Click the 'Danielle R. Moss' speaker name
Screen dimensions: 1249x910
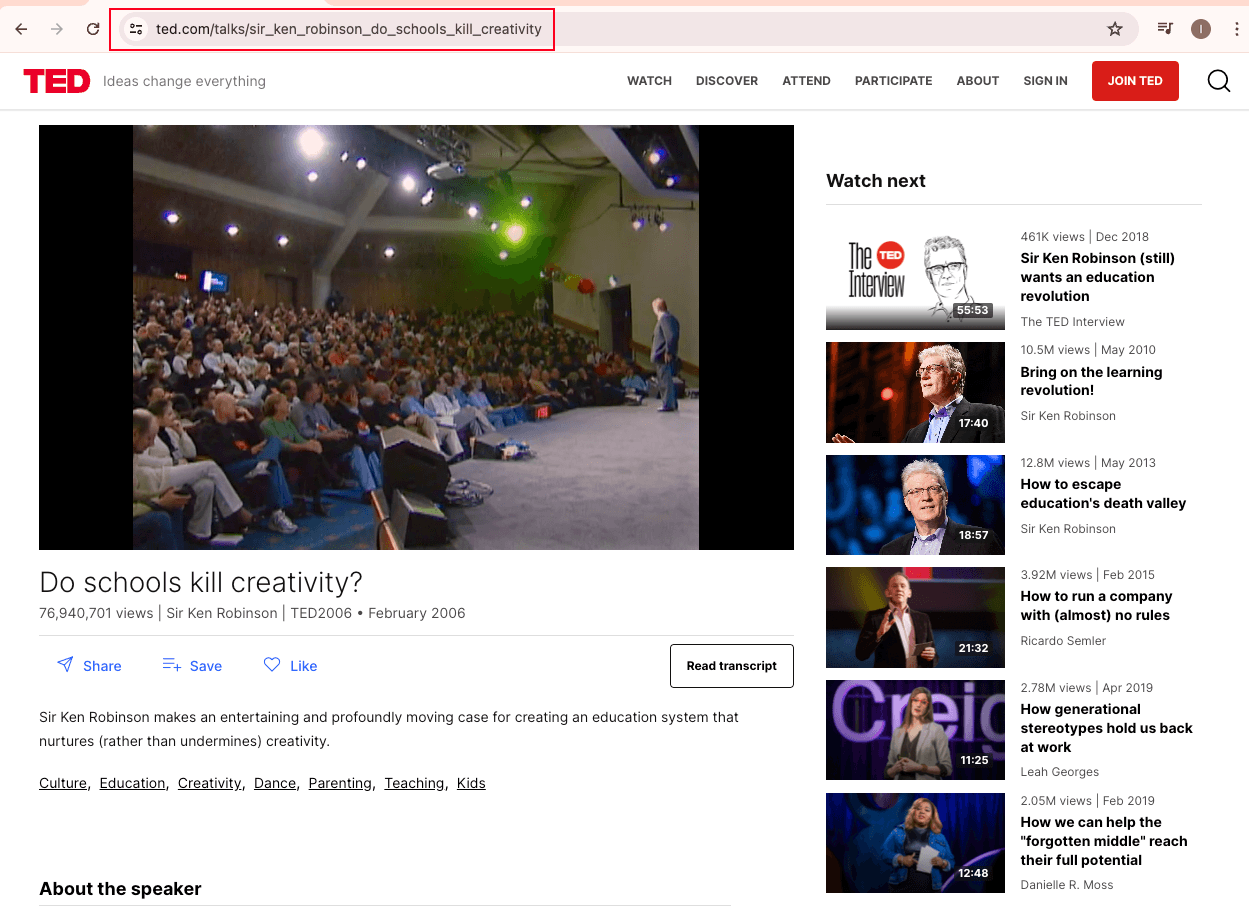coord(1067,885)
